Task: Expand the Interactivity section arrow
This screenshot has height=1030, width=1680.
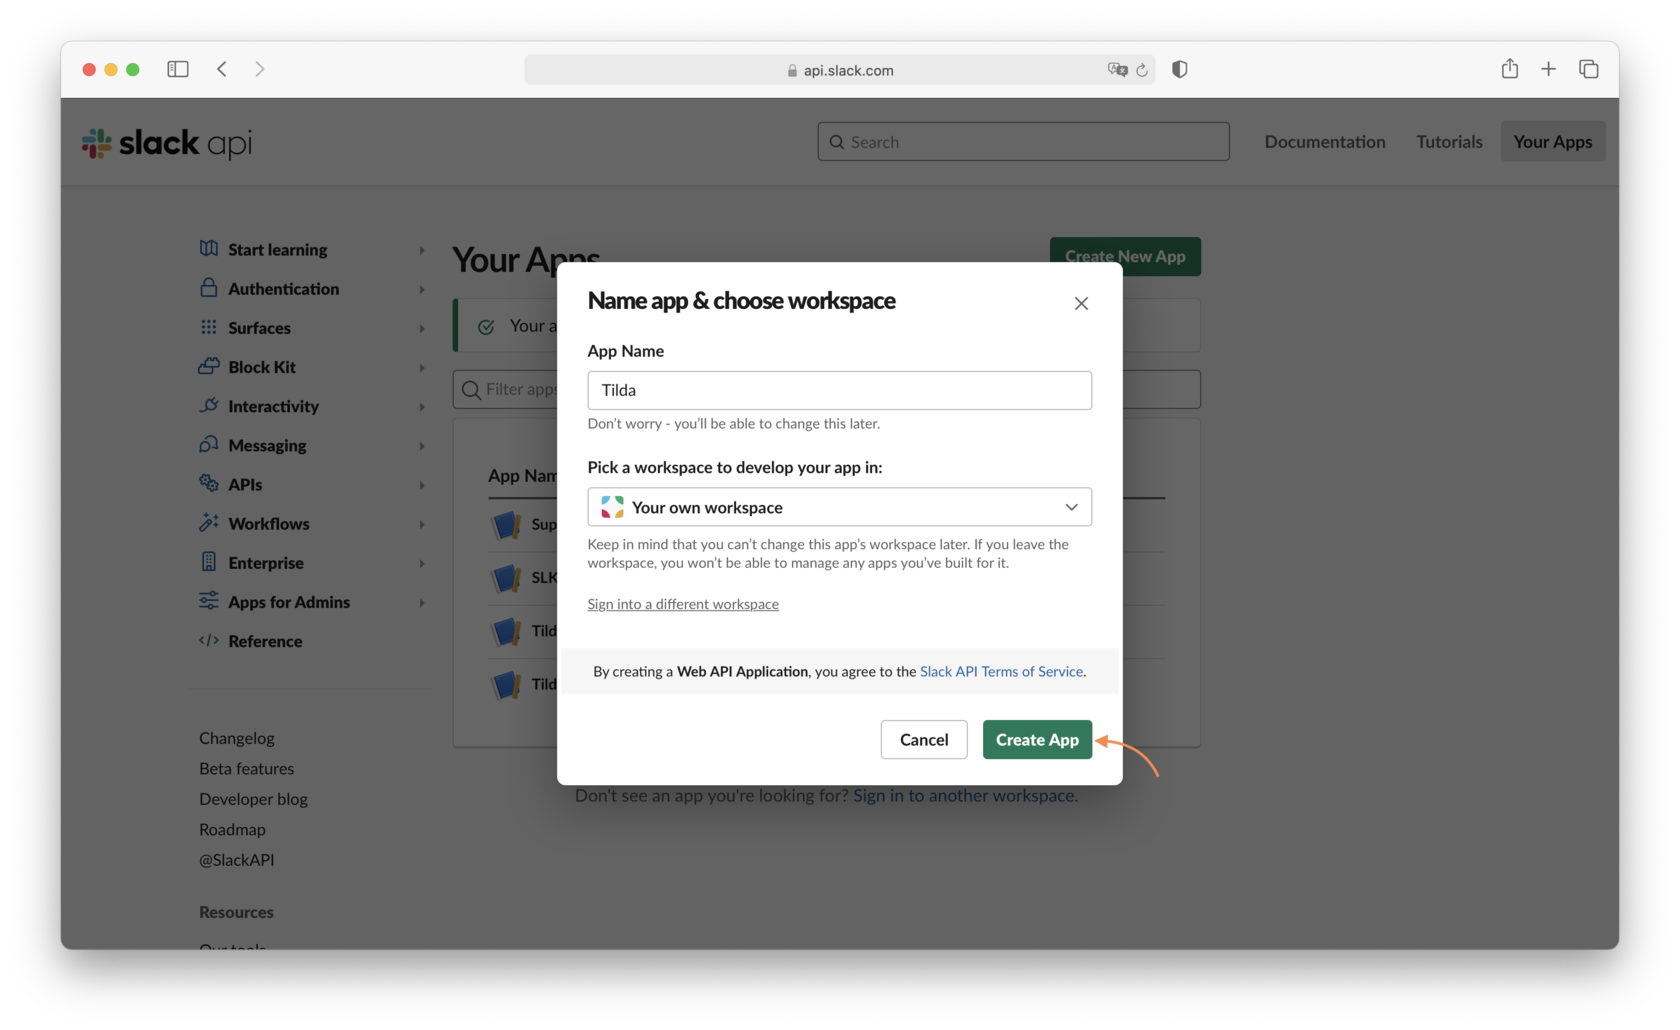Action: coord(422,407)
